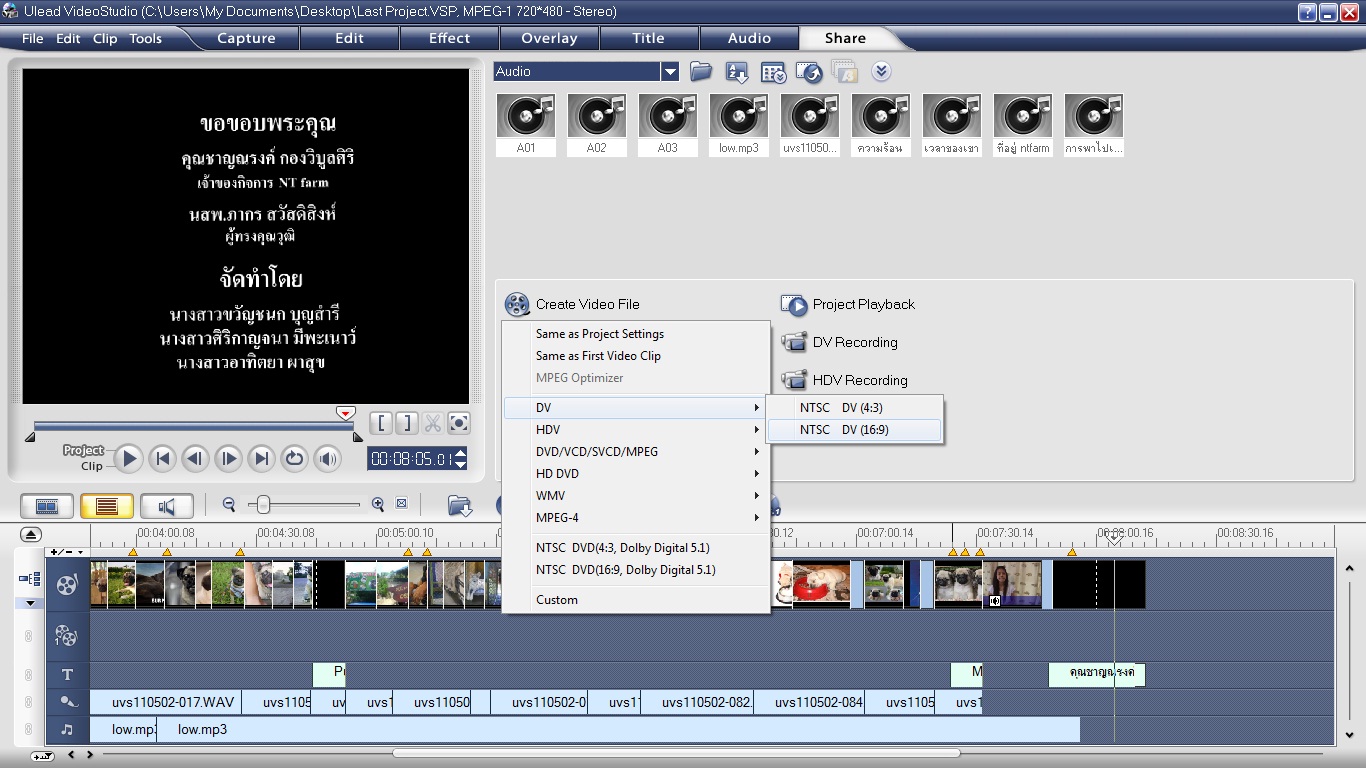This screenshot has width=1366, height=768.
Task: Click the Project Playback icon
Action: [x=794, y=305]
